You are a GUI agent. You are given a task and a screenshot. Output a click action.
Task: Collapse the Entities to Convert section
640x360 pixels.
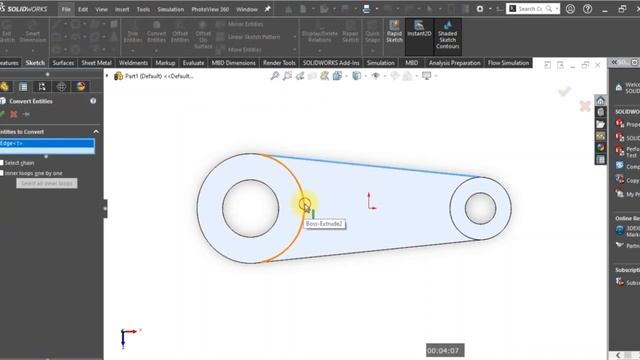coord(96,131)
